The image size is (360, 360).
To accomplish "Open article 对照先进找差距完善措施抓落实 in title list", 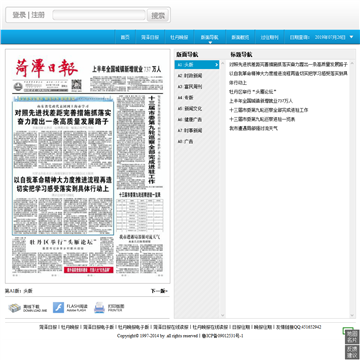I will coord(288,64).
